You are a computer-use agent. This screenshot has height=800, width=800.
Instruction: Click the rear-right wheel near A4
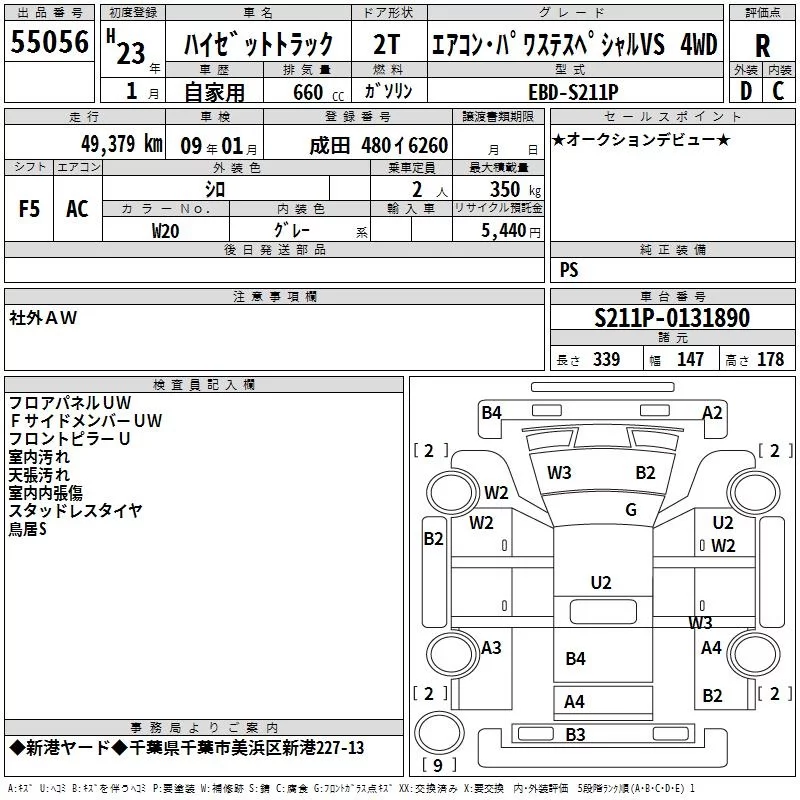point(754,654)
